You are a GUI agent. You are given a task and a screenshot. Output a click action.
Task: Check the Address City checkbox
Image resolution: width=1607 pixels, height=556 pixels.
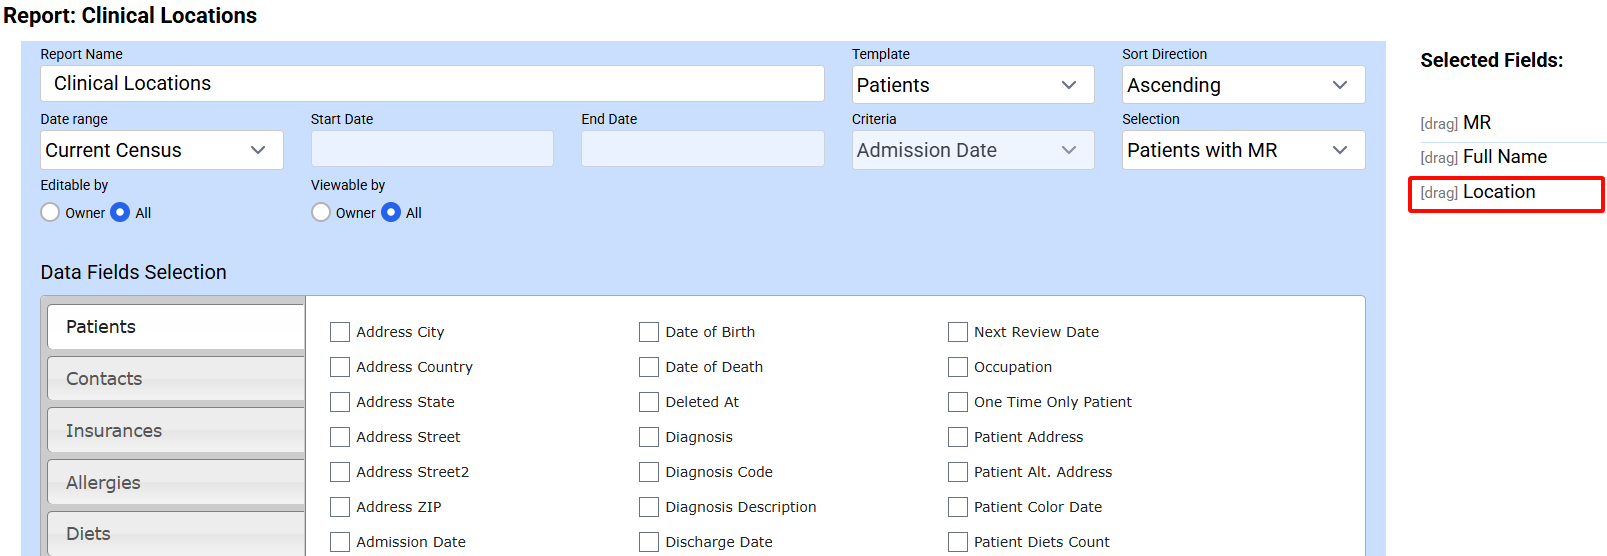click(340, 332)
